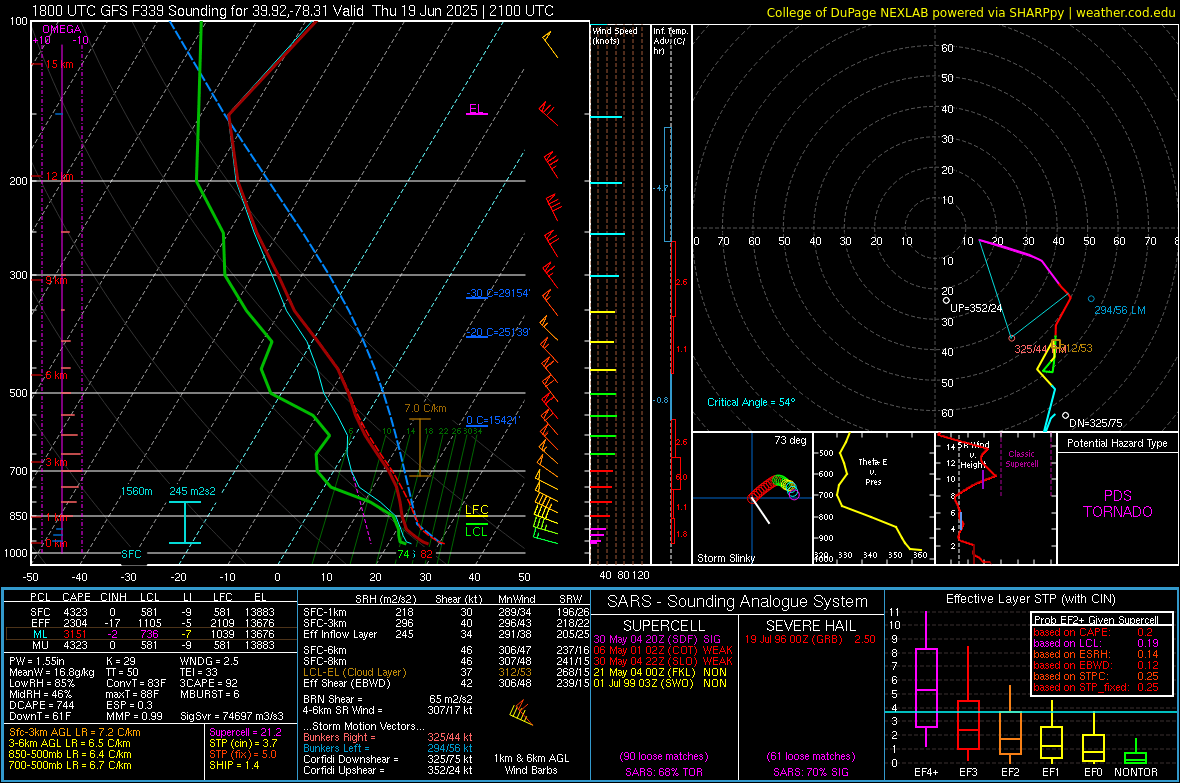Click '(90 loose matches)' text

click(664, 756)
